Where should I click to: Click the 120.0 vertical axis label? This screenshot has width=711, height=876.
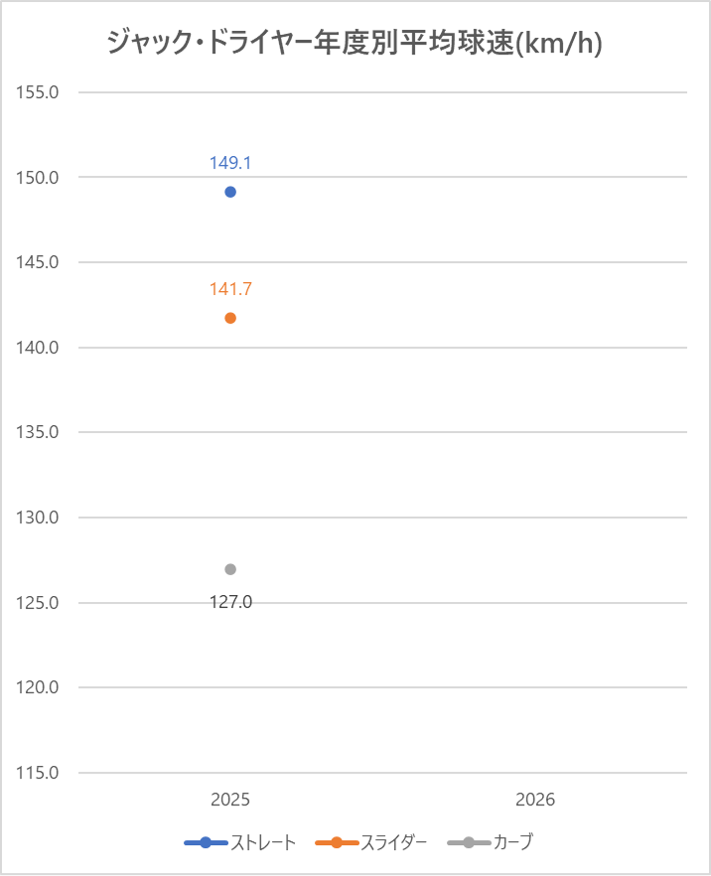click(39, 687)
